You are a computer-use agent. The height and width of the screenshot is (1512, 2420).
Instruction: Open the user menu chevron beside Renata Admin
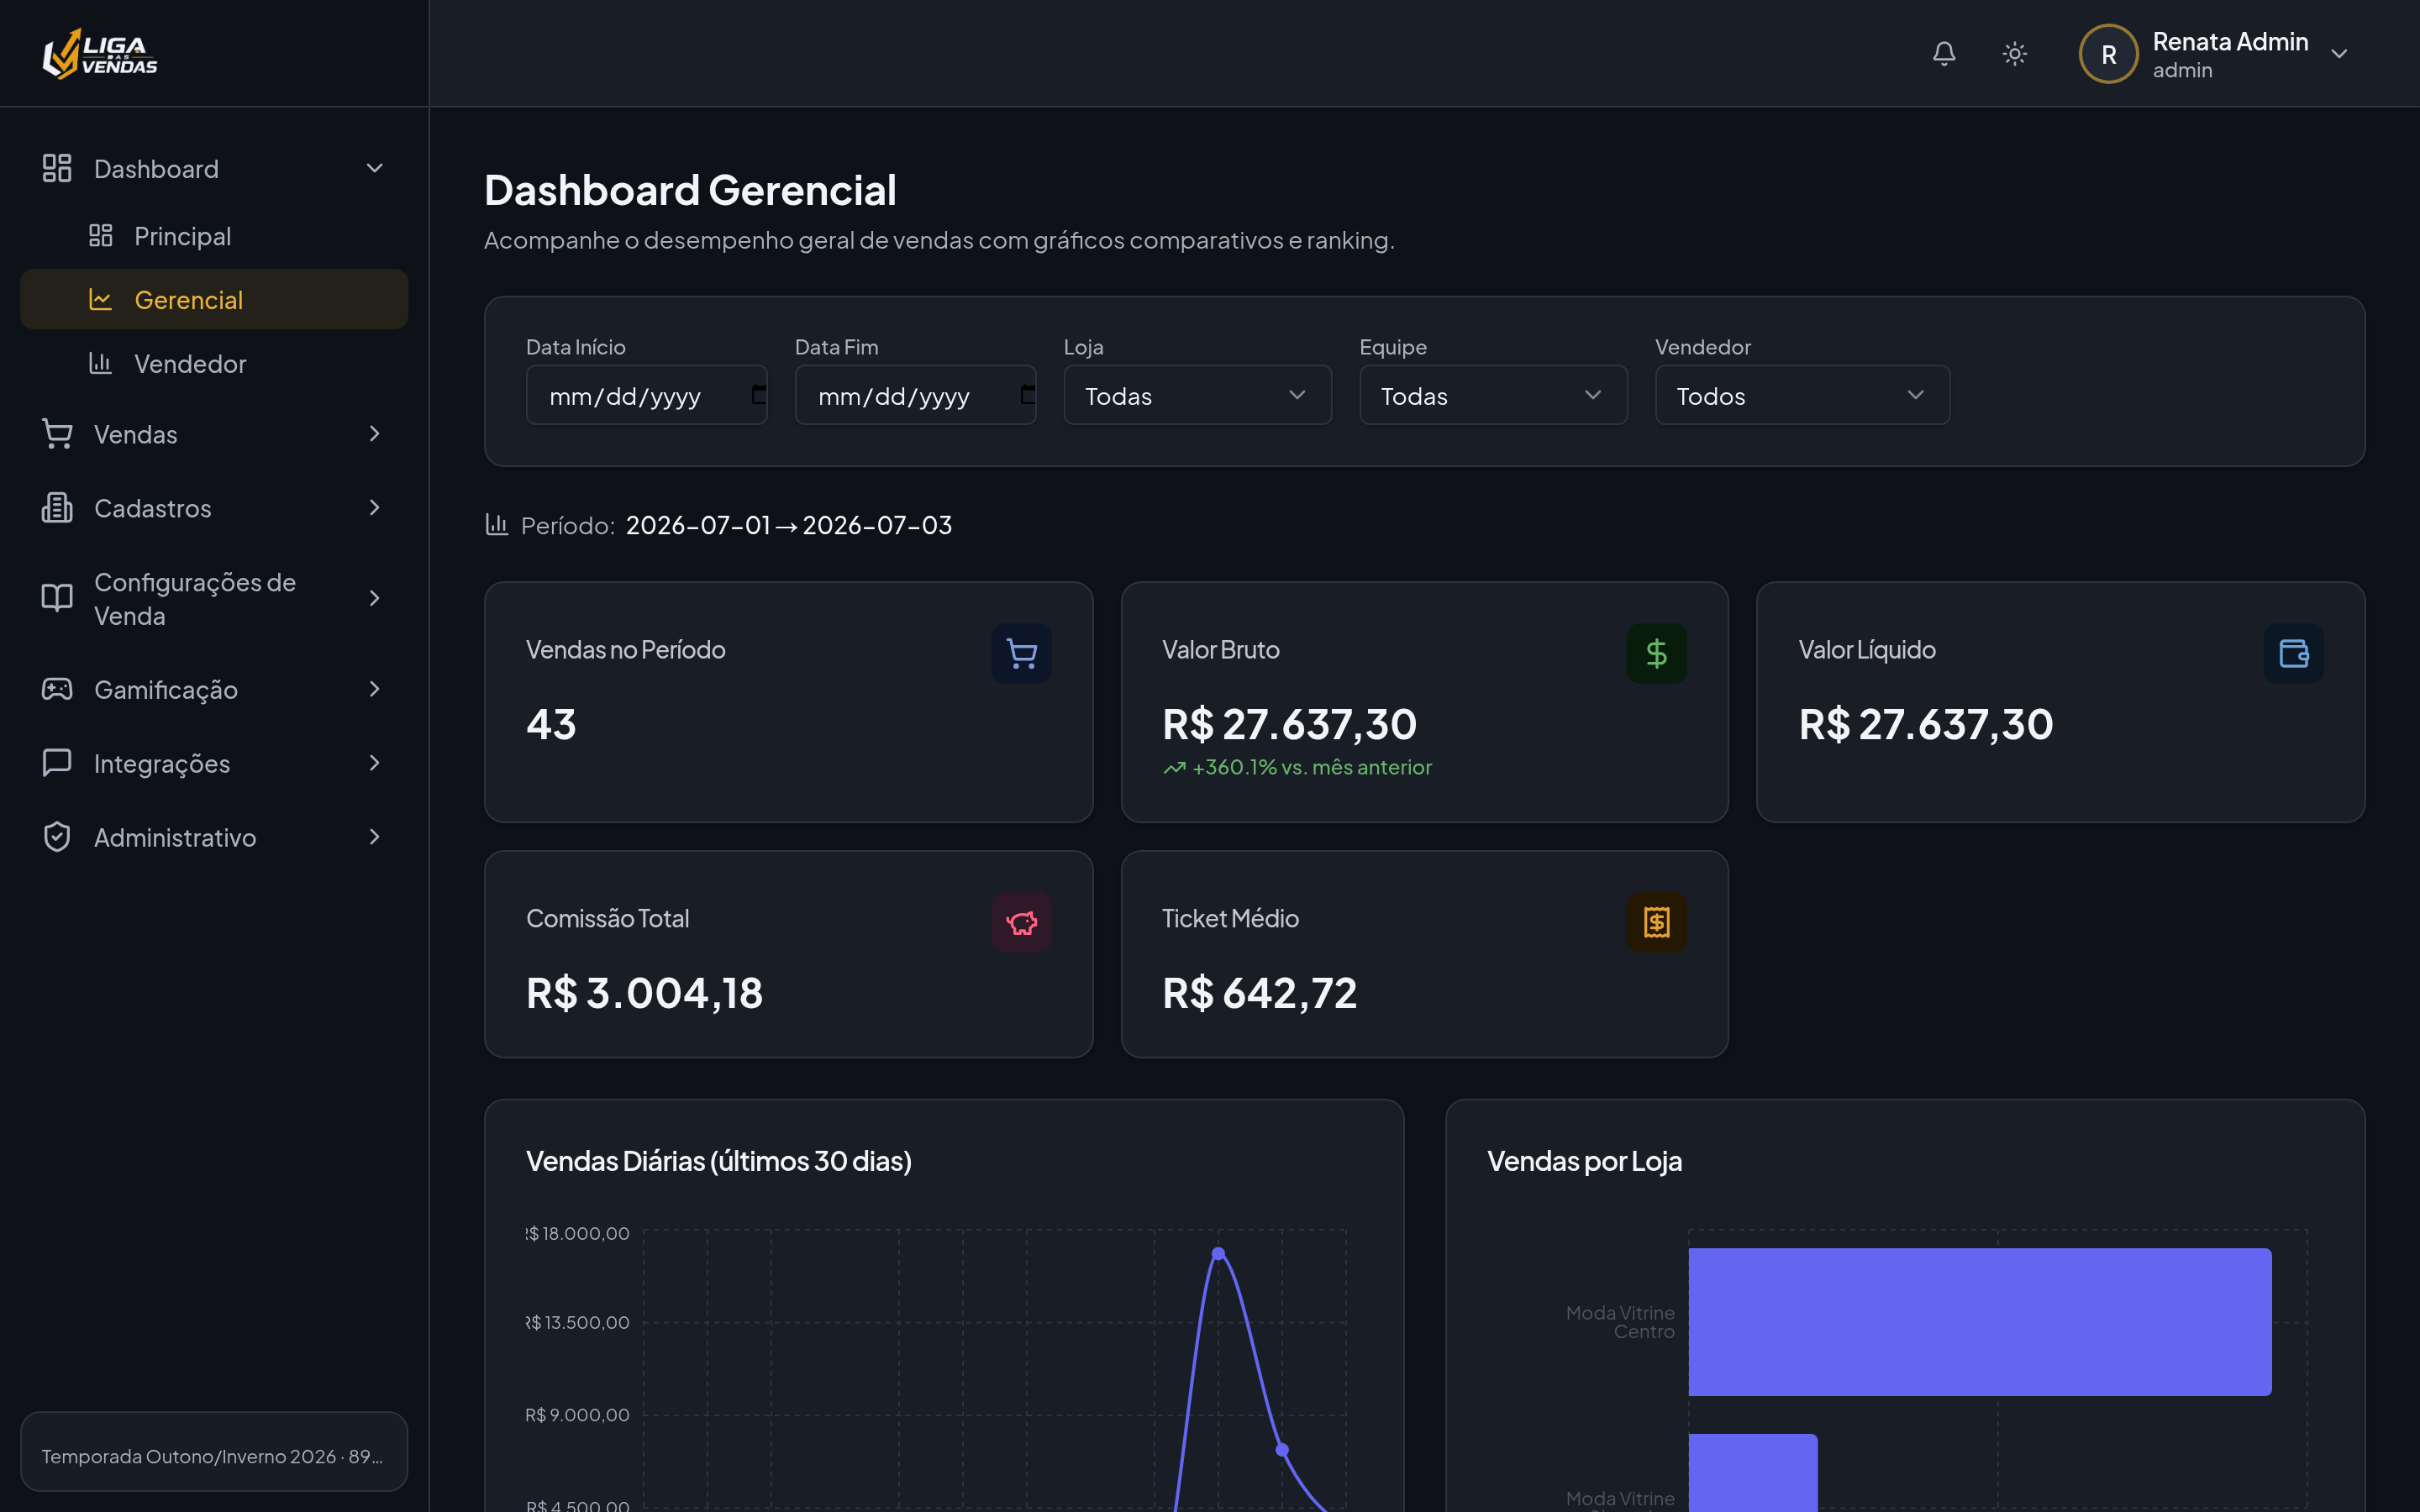coord(2339,54)
